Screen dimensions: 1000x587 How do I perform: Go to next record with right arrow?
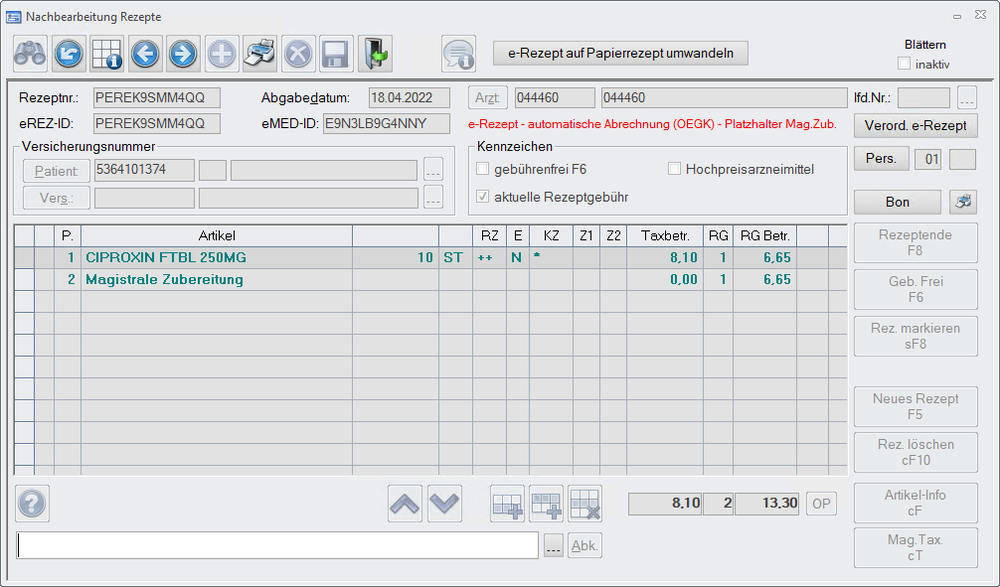(x=183, y=53)
